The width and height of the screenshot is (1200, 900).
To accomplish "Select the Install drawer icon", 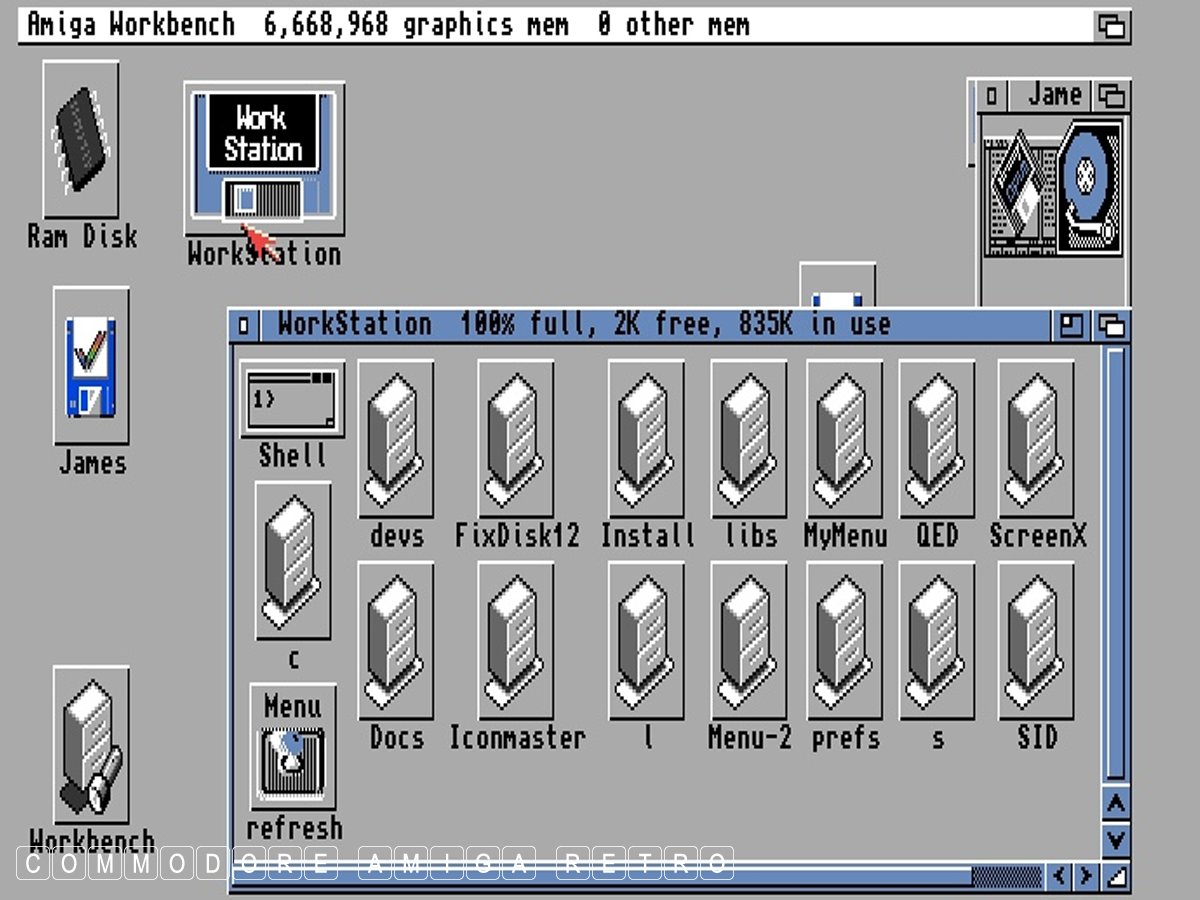I will [x=646, y=438].
